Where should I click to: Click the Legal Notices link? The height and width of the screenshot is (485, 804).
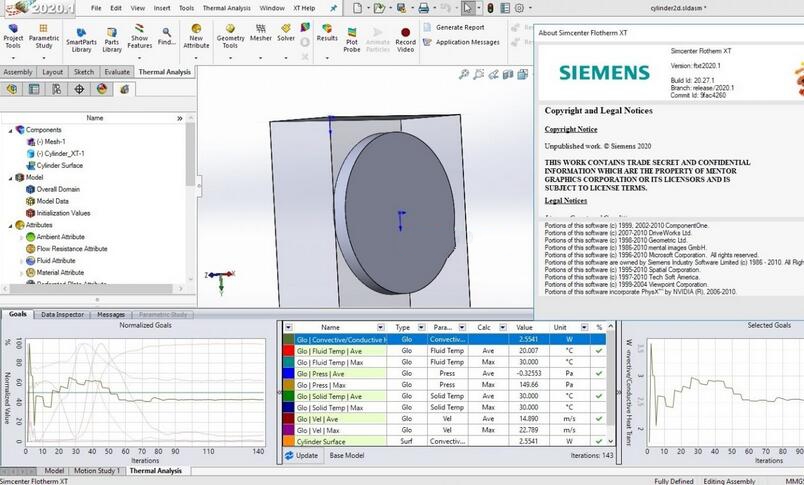566,200
